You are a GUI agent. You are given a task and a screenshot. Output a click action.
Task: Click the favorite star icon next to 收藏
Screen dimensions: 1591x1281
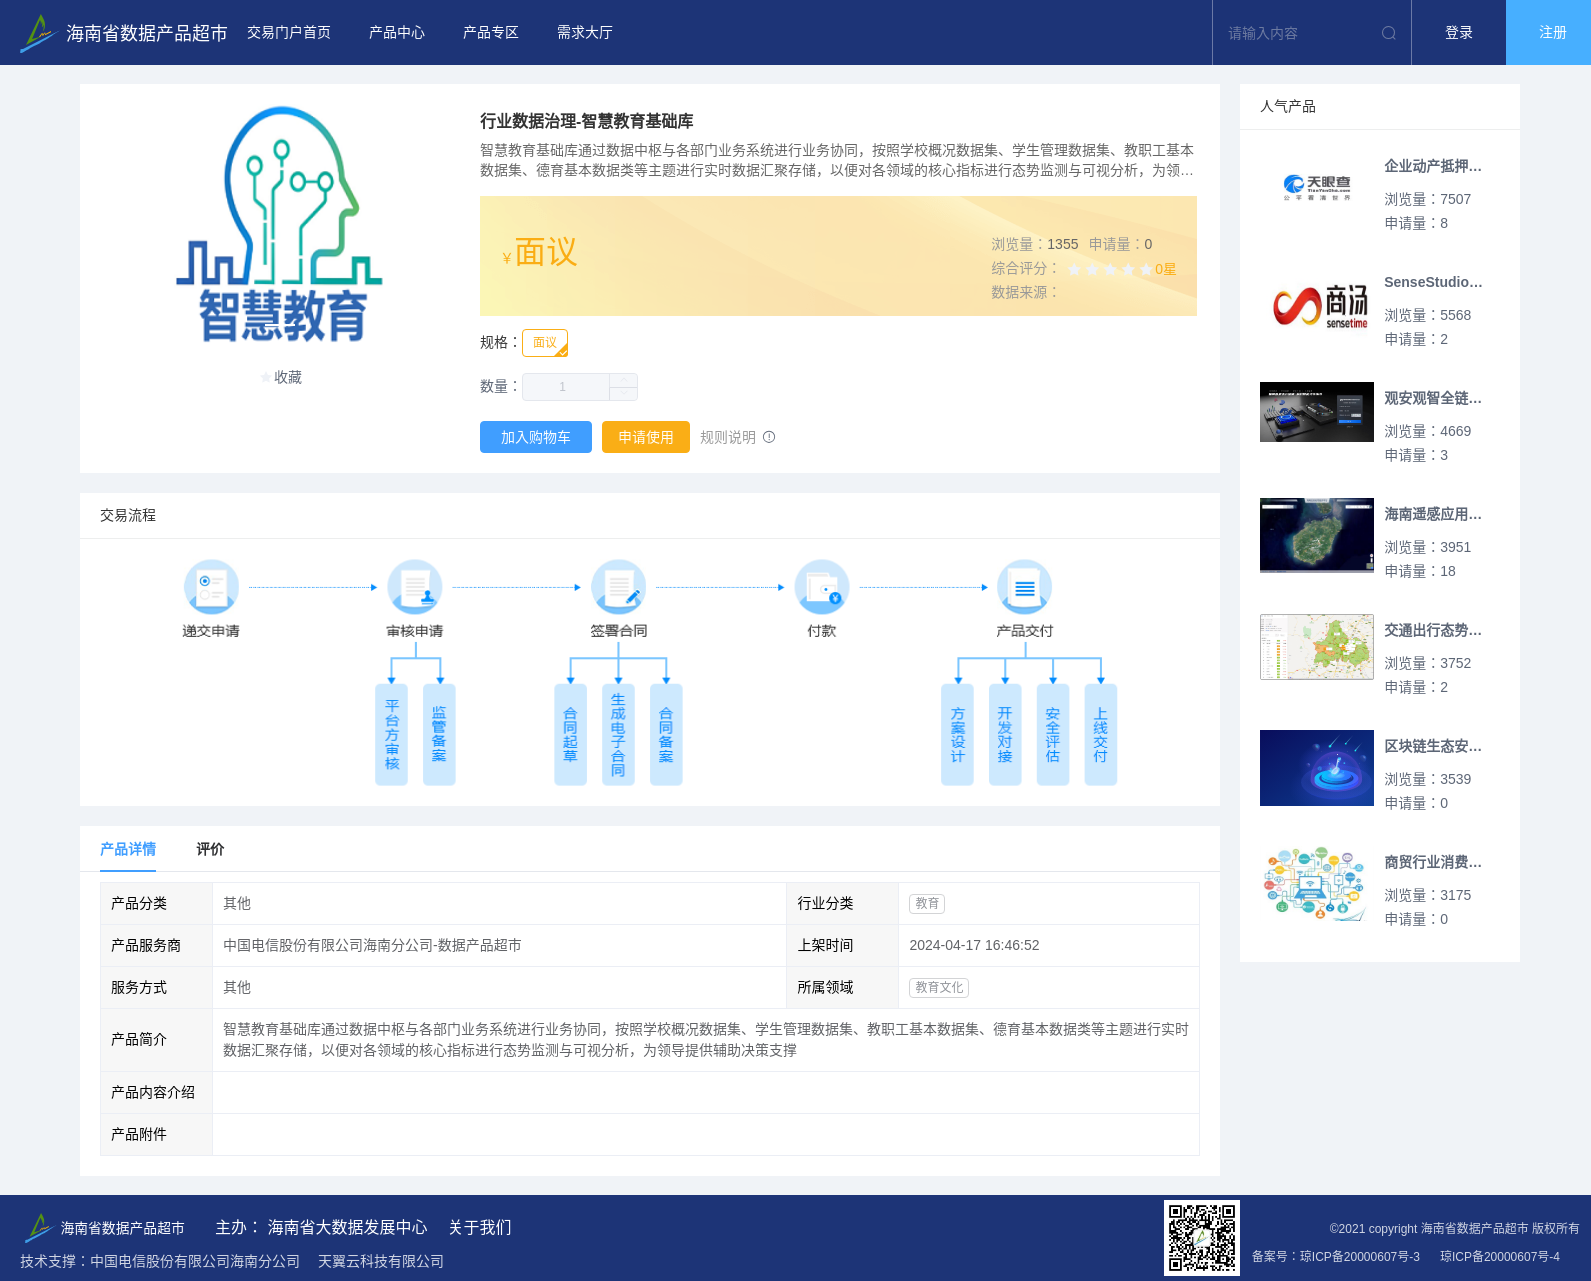[x=265, y=378]
